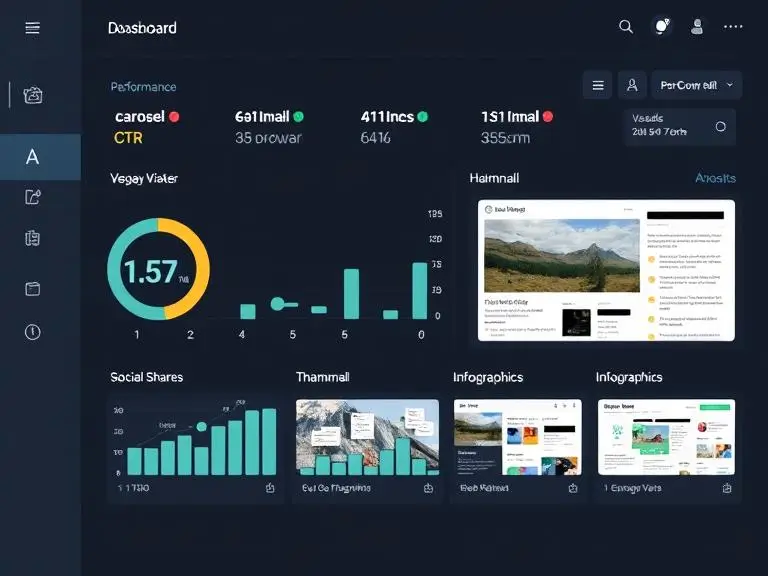The height and width of the screenshot is (576, 768).
Task: Open the hamburger menu in sidebar
Action: (x=32, y=28)
